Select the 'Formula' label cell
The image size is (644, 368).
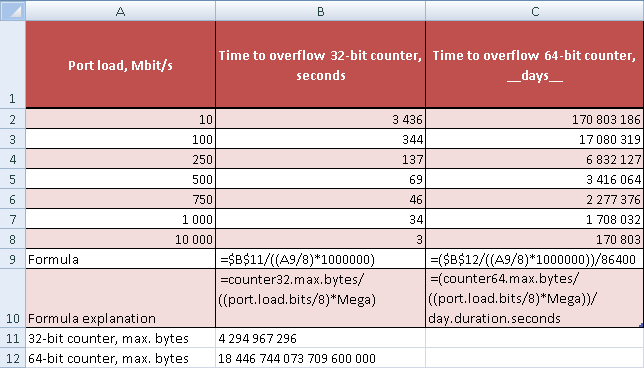click(120, 259)
